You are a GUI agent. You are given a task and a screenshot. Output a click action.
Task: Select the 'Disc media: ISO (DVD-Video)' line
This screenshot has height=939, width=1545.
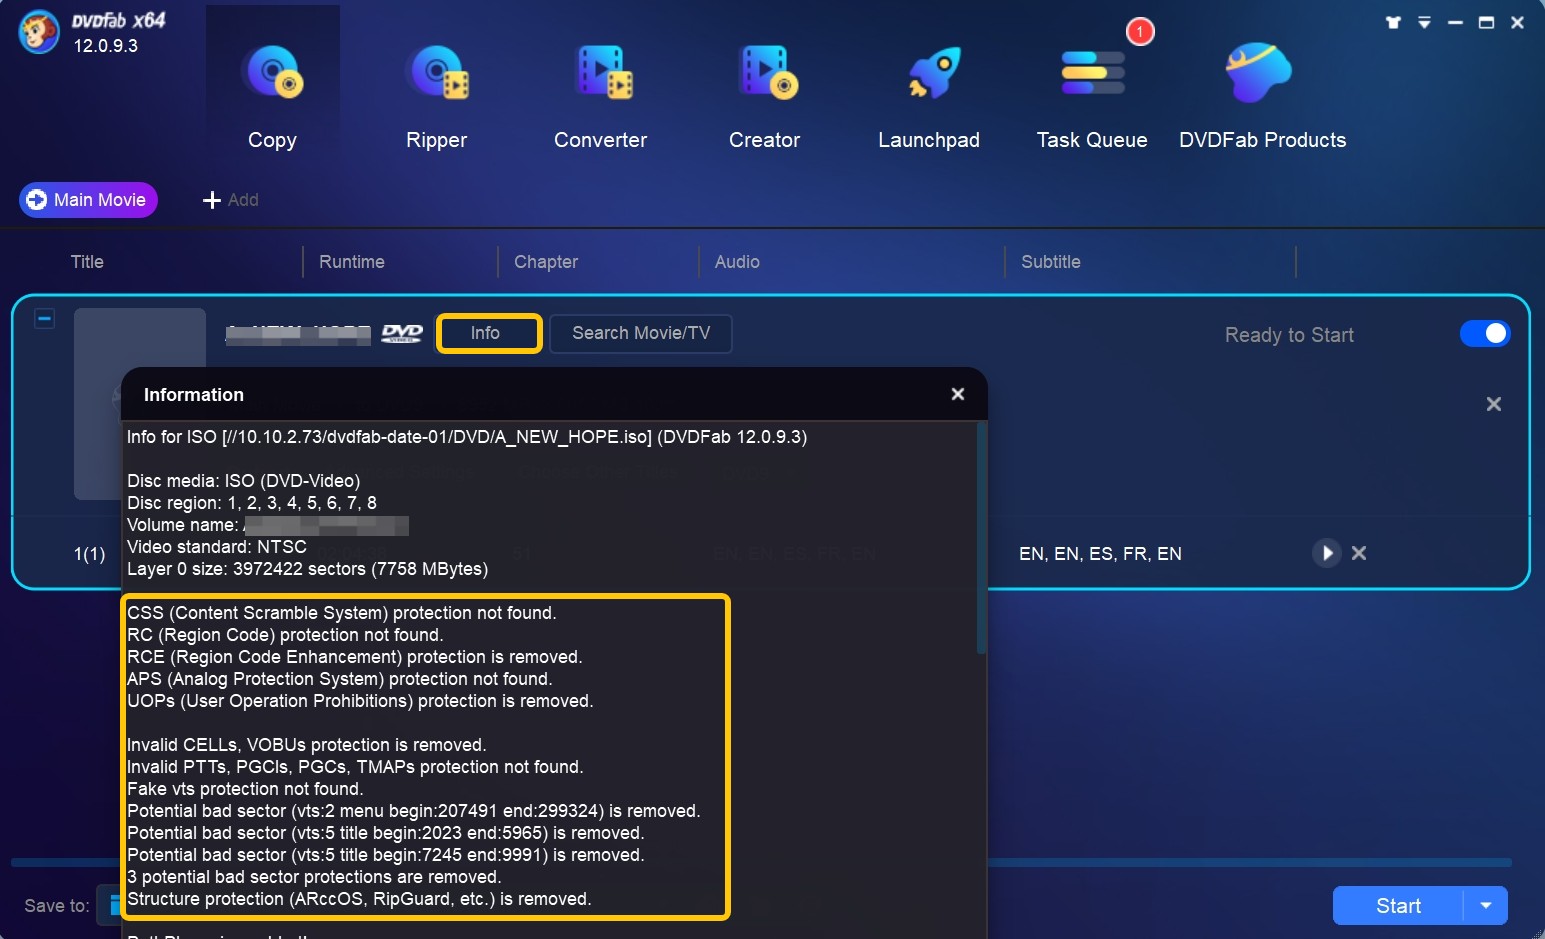pyautogui.click(x=244, y=481)
